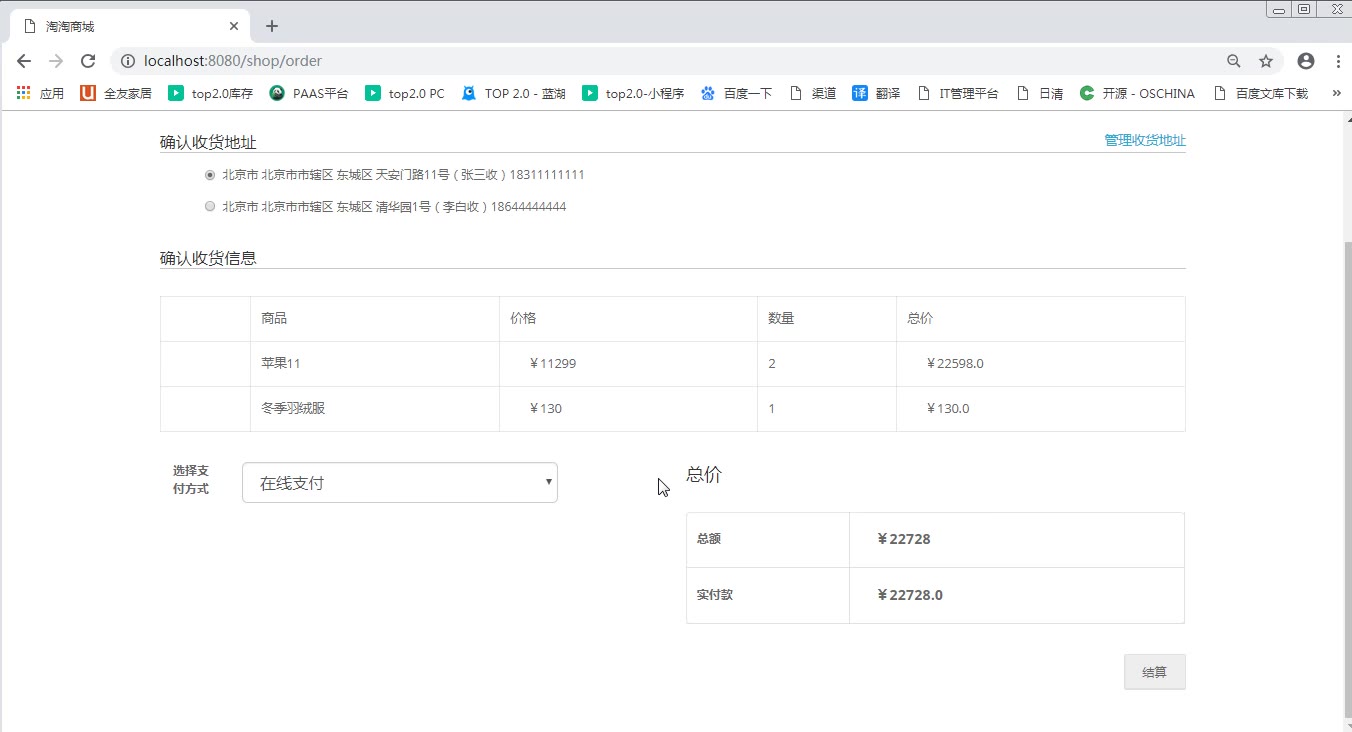Click the 结算 checkout button
1352x732 pixels.
(x=1154, y=672)
